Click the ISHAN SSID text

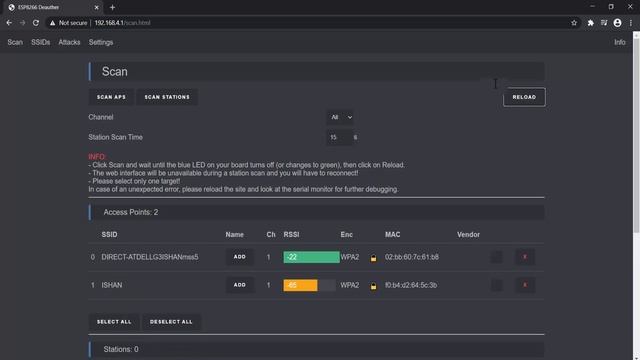click(112, 285)
